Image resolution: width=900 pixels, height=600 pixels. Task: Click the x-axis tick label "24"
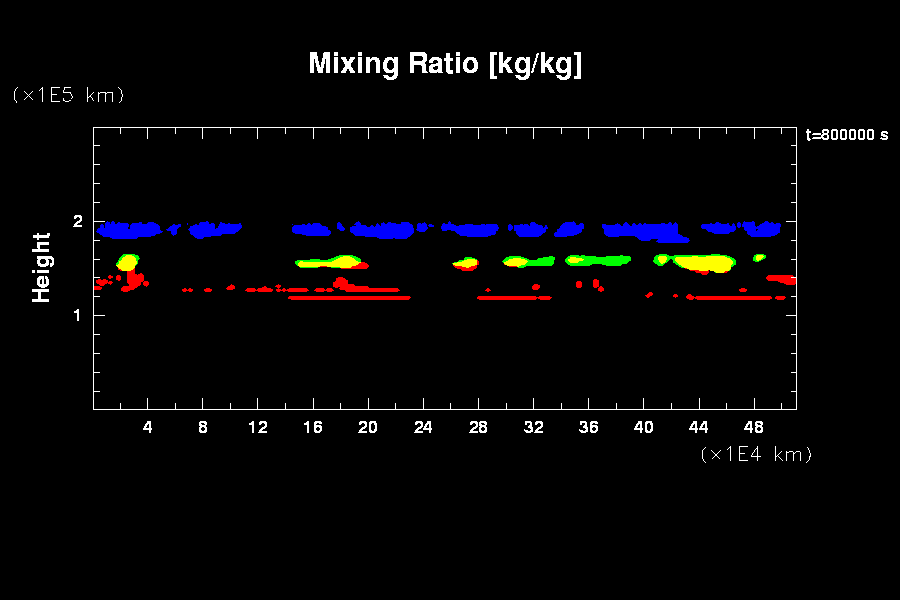click(424, 427)
